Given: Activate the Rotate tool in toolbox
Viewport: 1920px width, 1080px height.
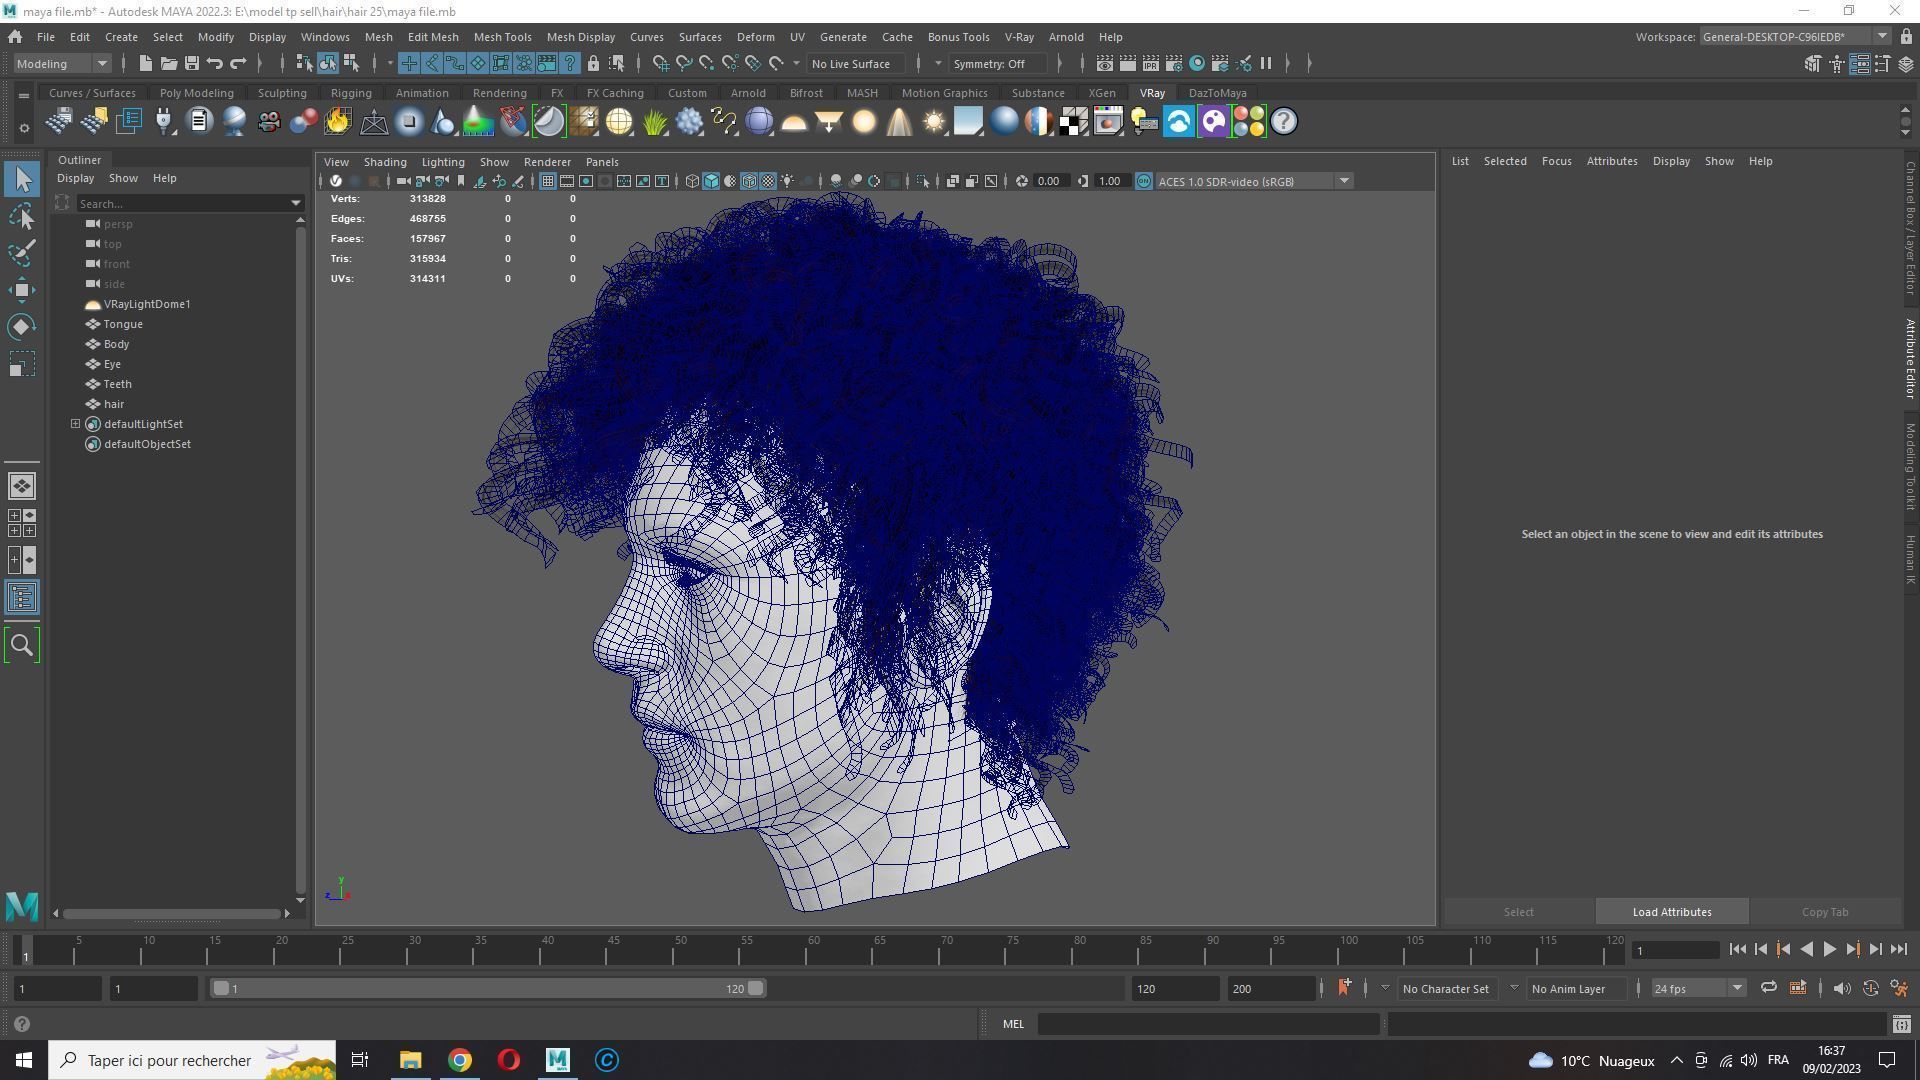Looking at the screenshot, I should pyautogui.click(x=22, y=327).
